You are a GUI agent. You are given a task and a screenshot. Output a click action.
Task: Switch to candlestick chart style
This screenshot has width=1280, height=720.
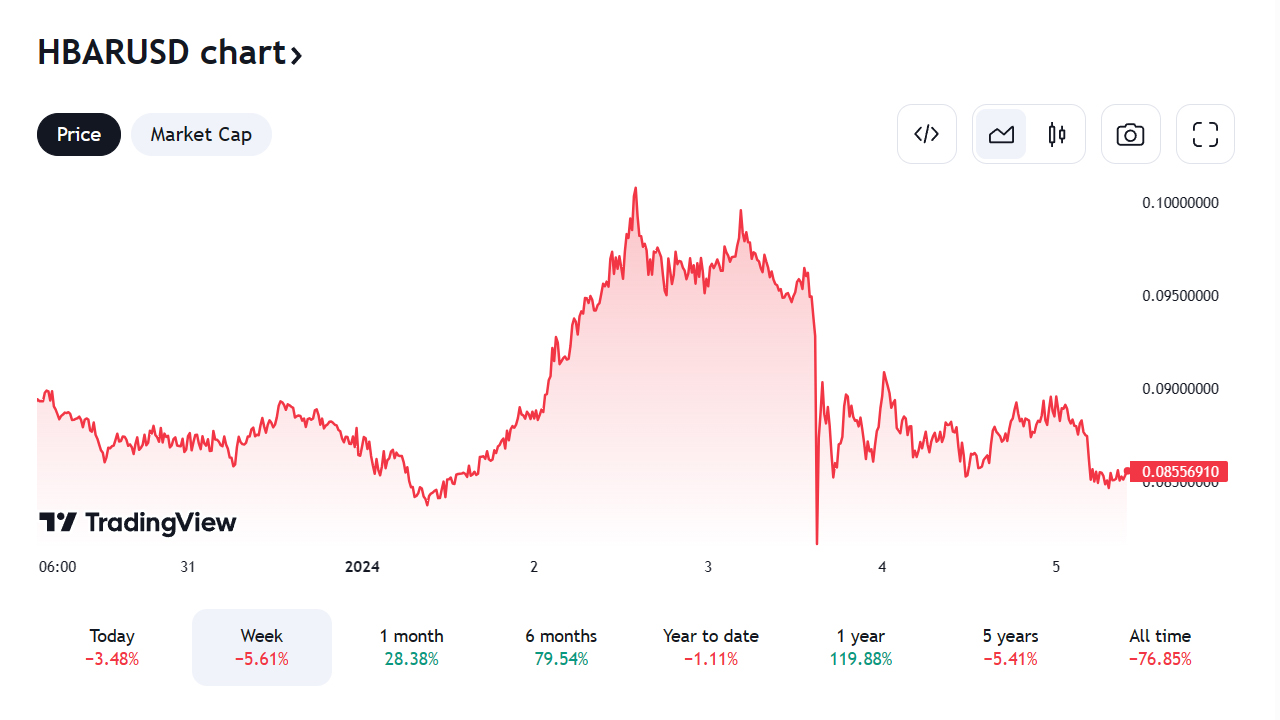[1057, 134]
